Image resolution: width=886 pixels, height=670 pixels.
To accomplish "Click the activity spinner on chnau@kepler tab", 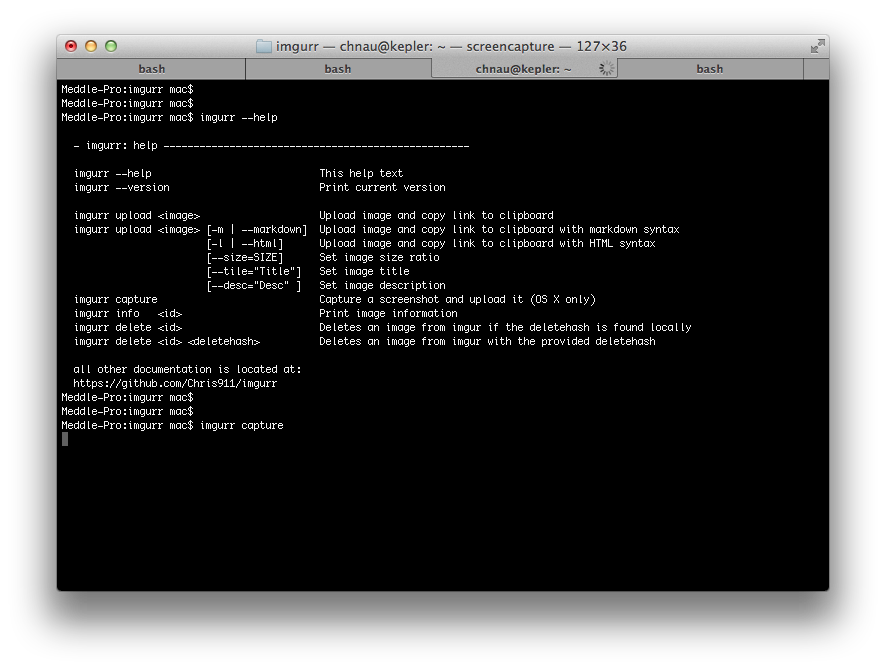I will tap(606, 68).
